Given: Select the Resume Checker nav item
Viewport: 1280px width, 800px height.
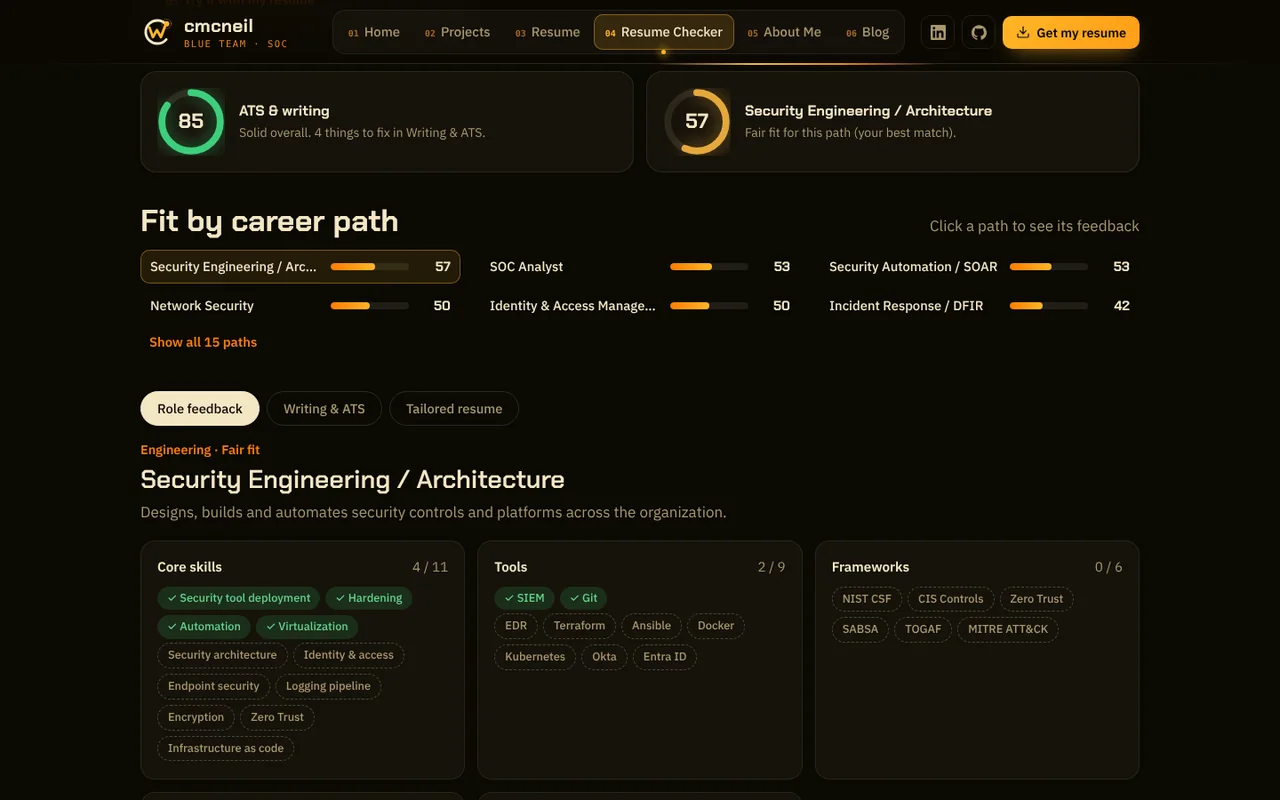Looking at the screenshot, I should point(664,32).
